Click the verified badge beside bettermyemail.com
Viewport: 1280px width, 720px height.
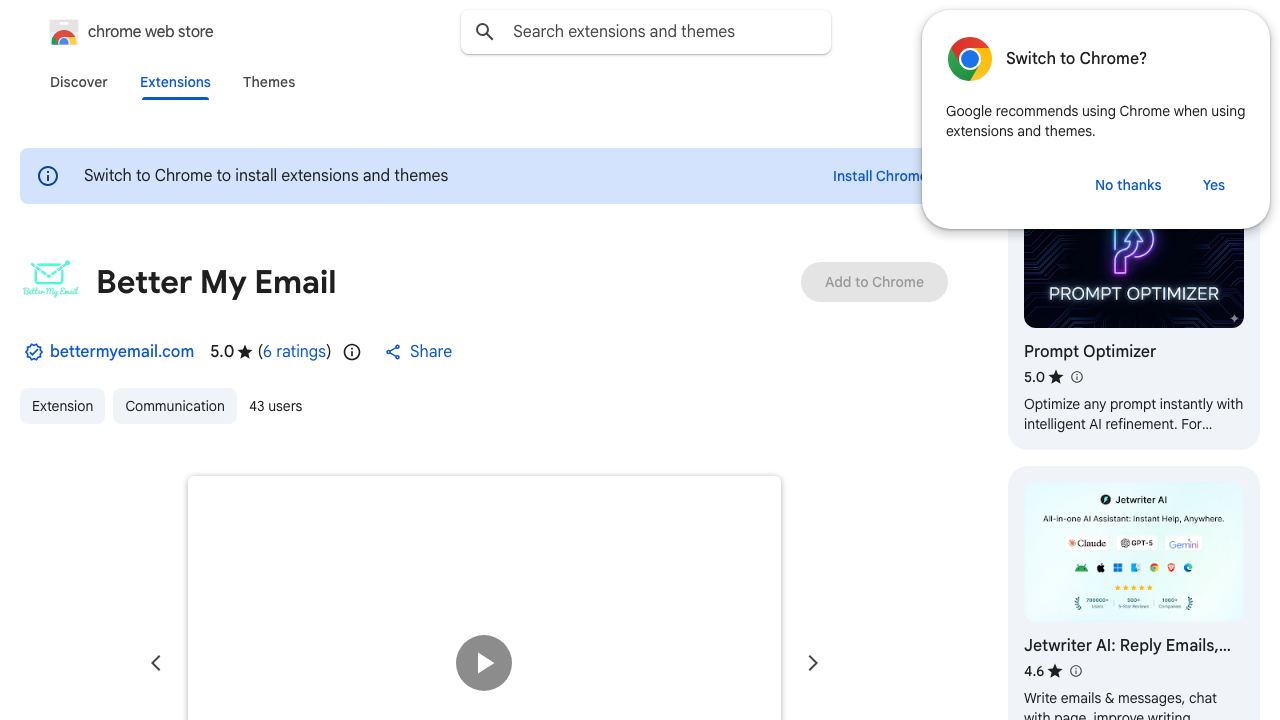(x=34, y=352)
